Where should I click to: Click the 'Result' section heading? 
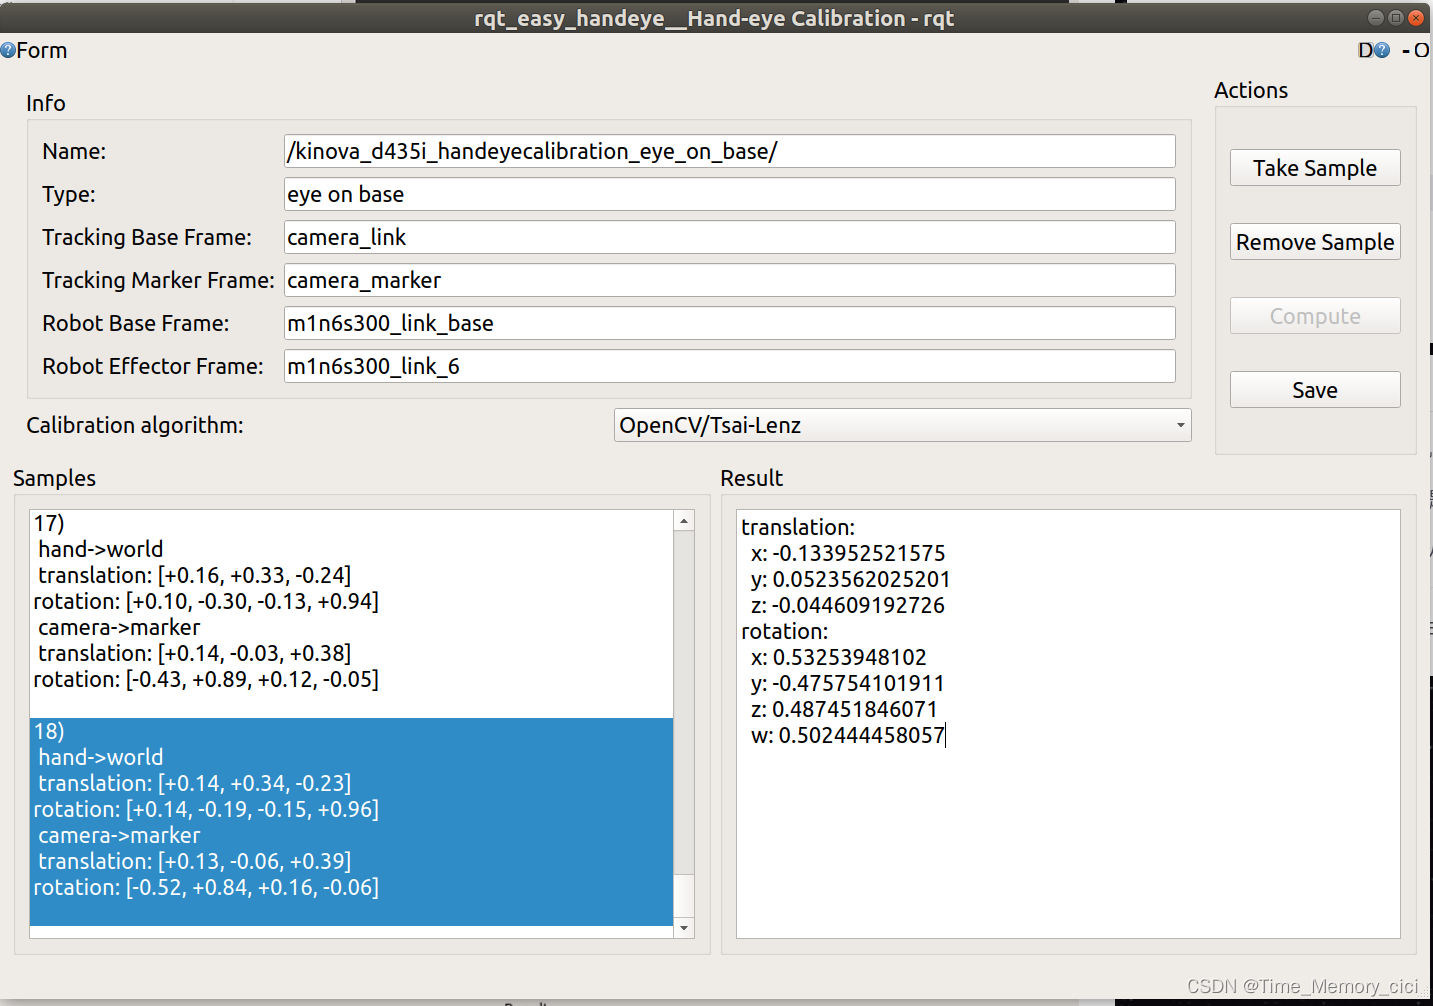pyautogui.click(x=752, y=478)
